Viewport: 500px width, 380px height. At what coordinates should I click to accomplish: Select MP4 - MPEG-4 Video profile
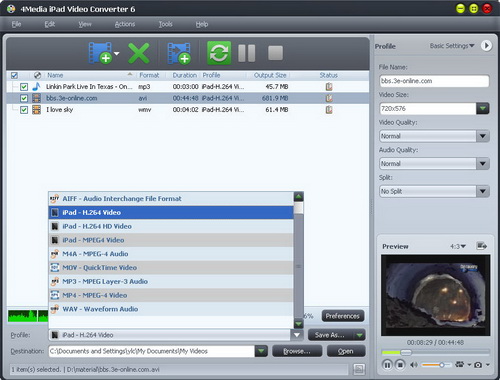coord(171,295)
